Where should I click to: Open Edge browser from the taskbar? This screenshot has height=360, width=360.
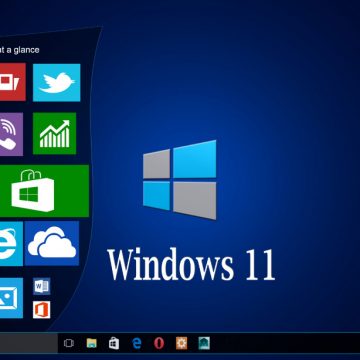pyautogui.click(x=137, y=343)
